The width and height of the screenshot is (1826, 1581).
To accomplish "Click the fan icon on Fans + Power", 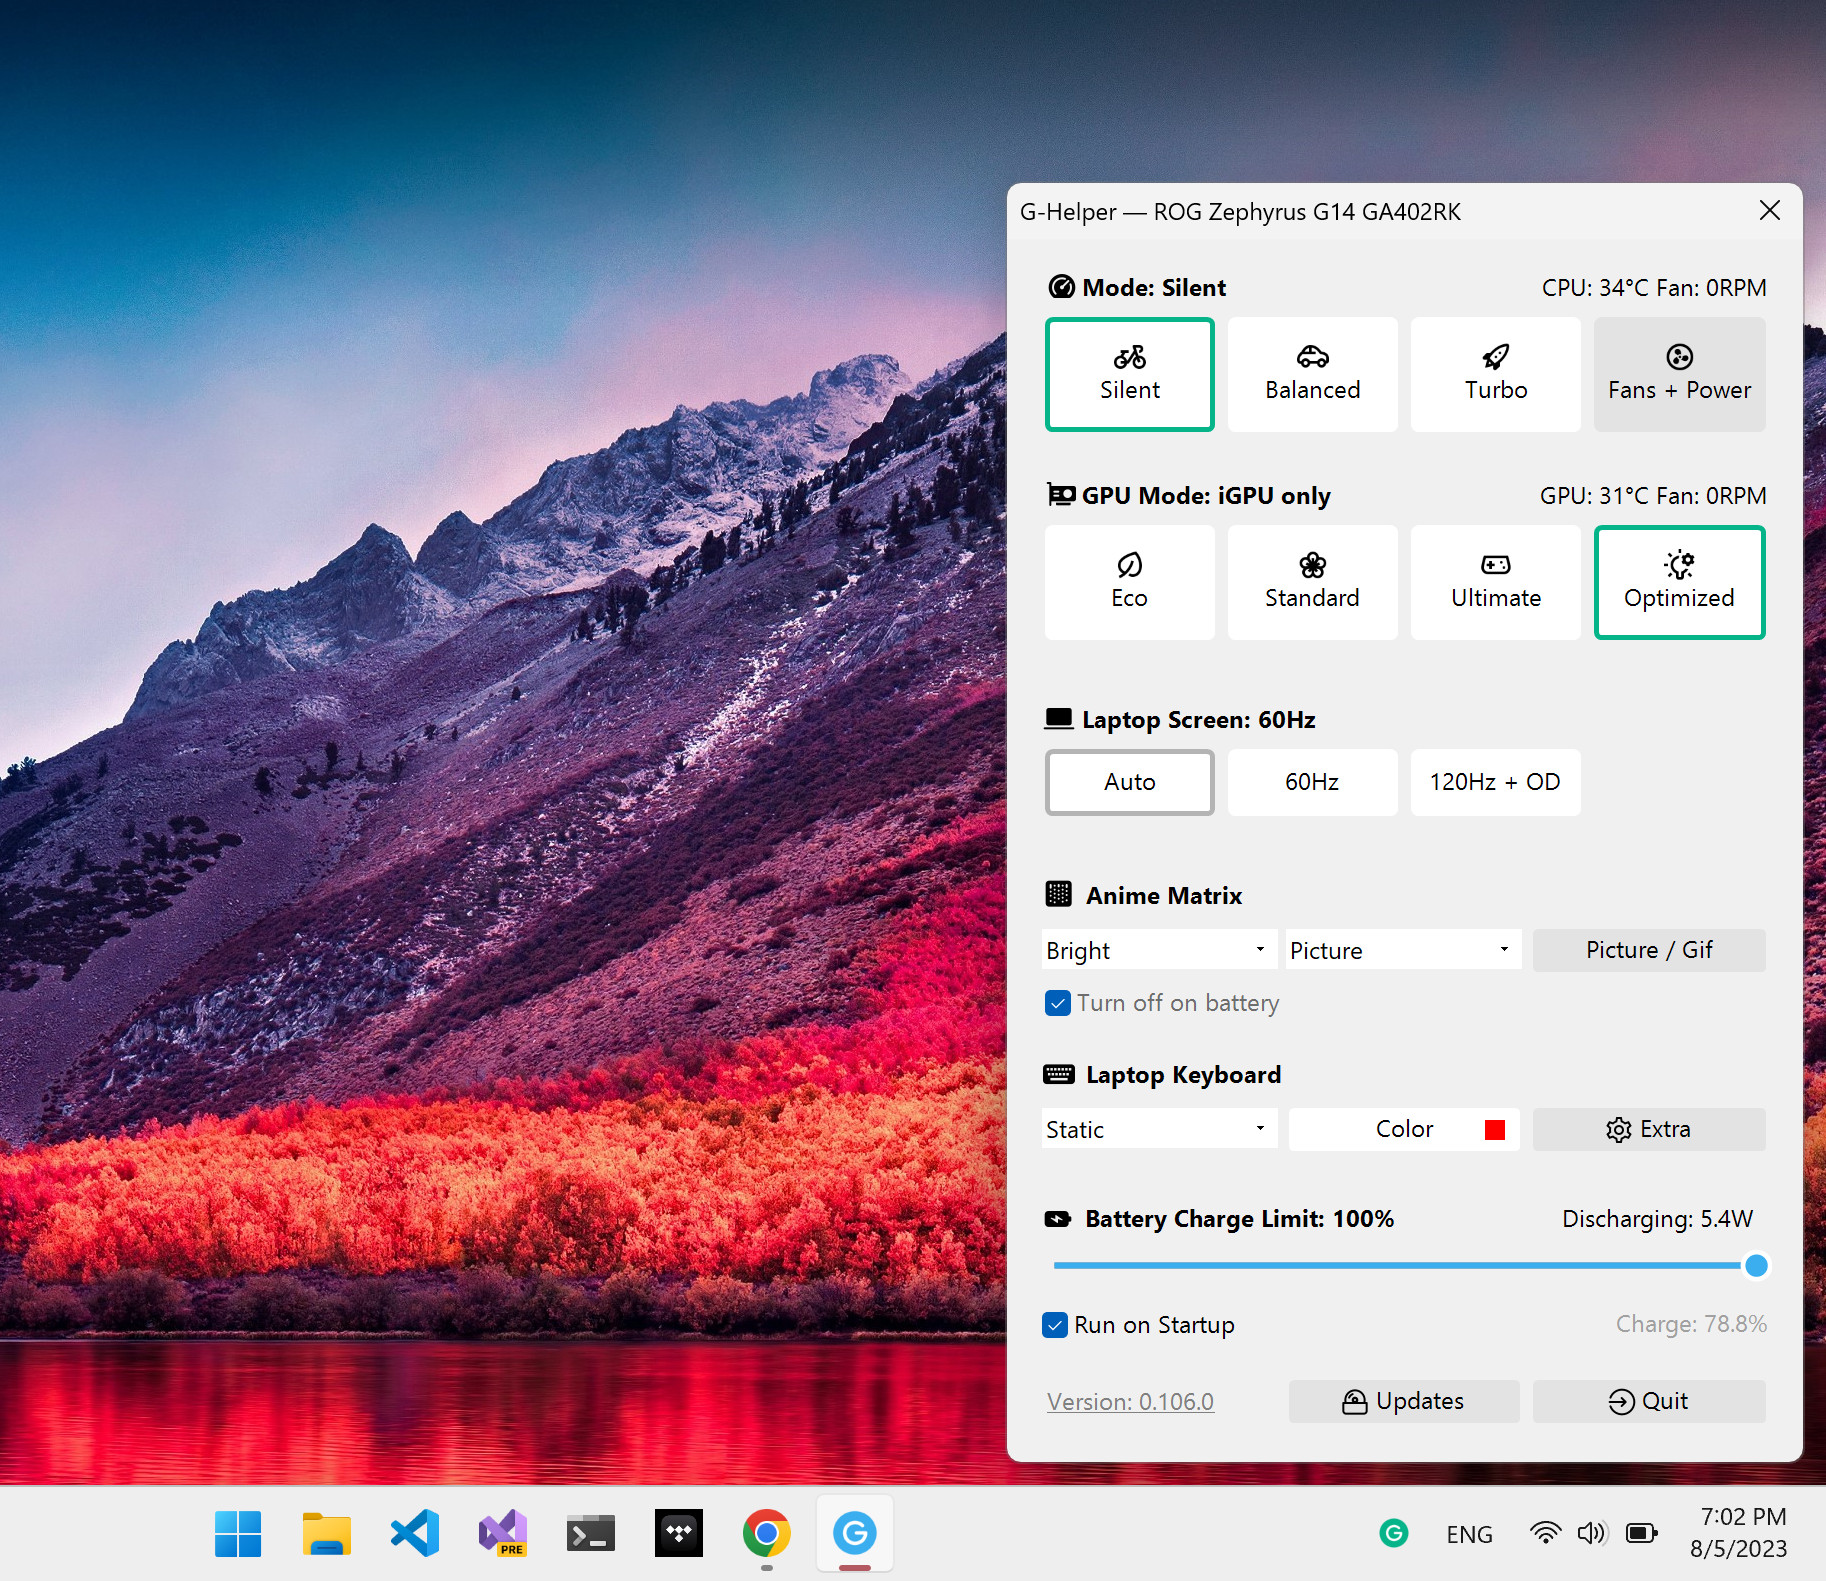I will point(1680,357).
